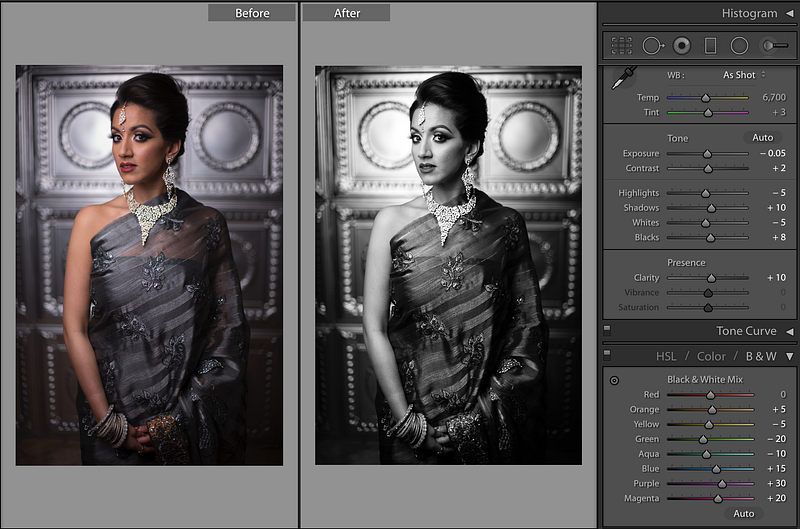
Task: Click the Black & White Mix Auto button
Action: point(743,514)
